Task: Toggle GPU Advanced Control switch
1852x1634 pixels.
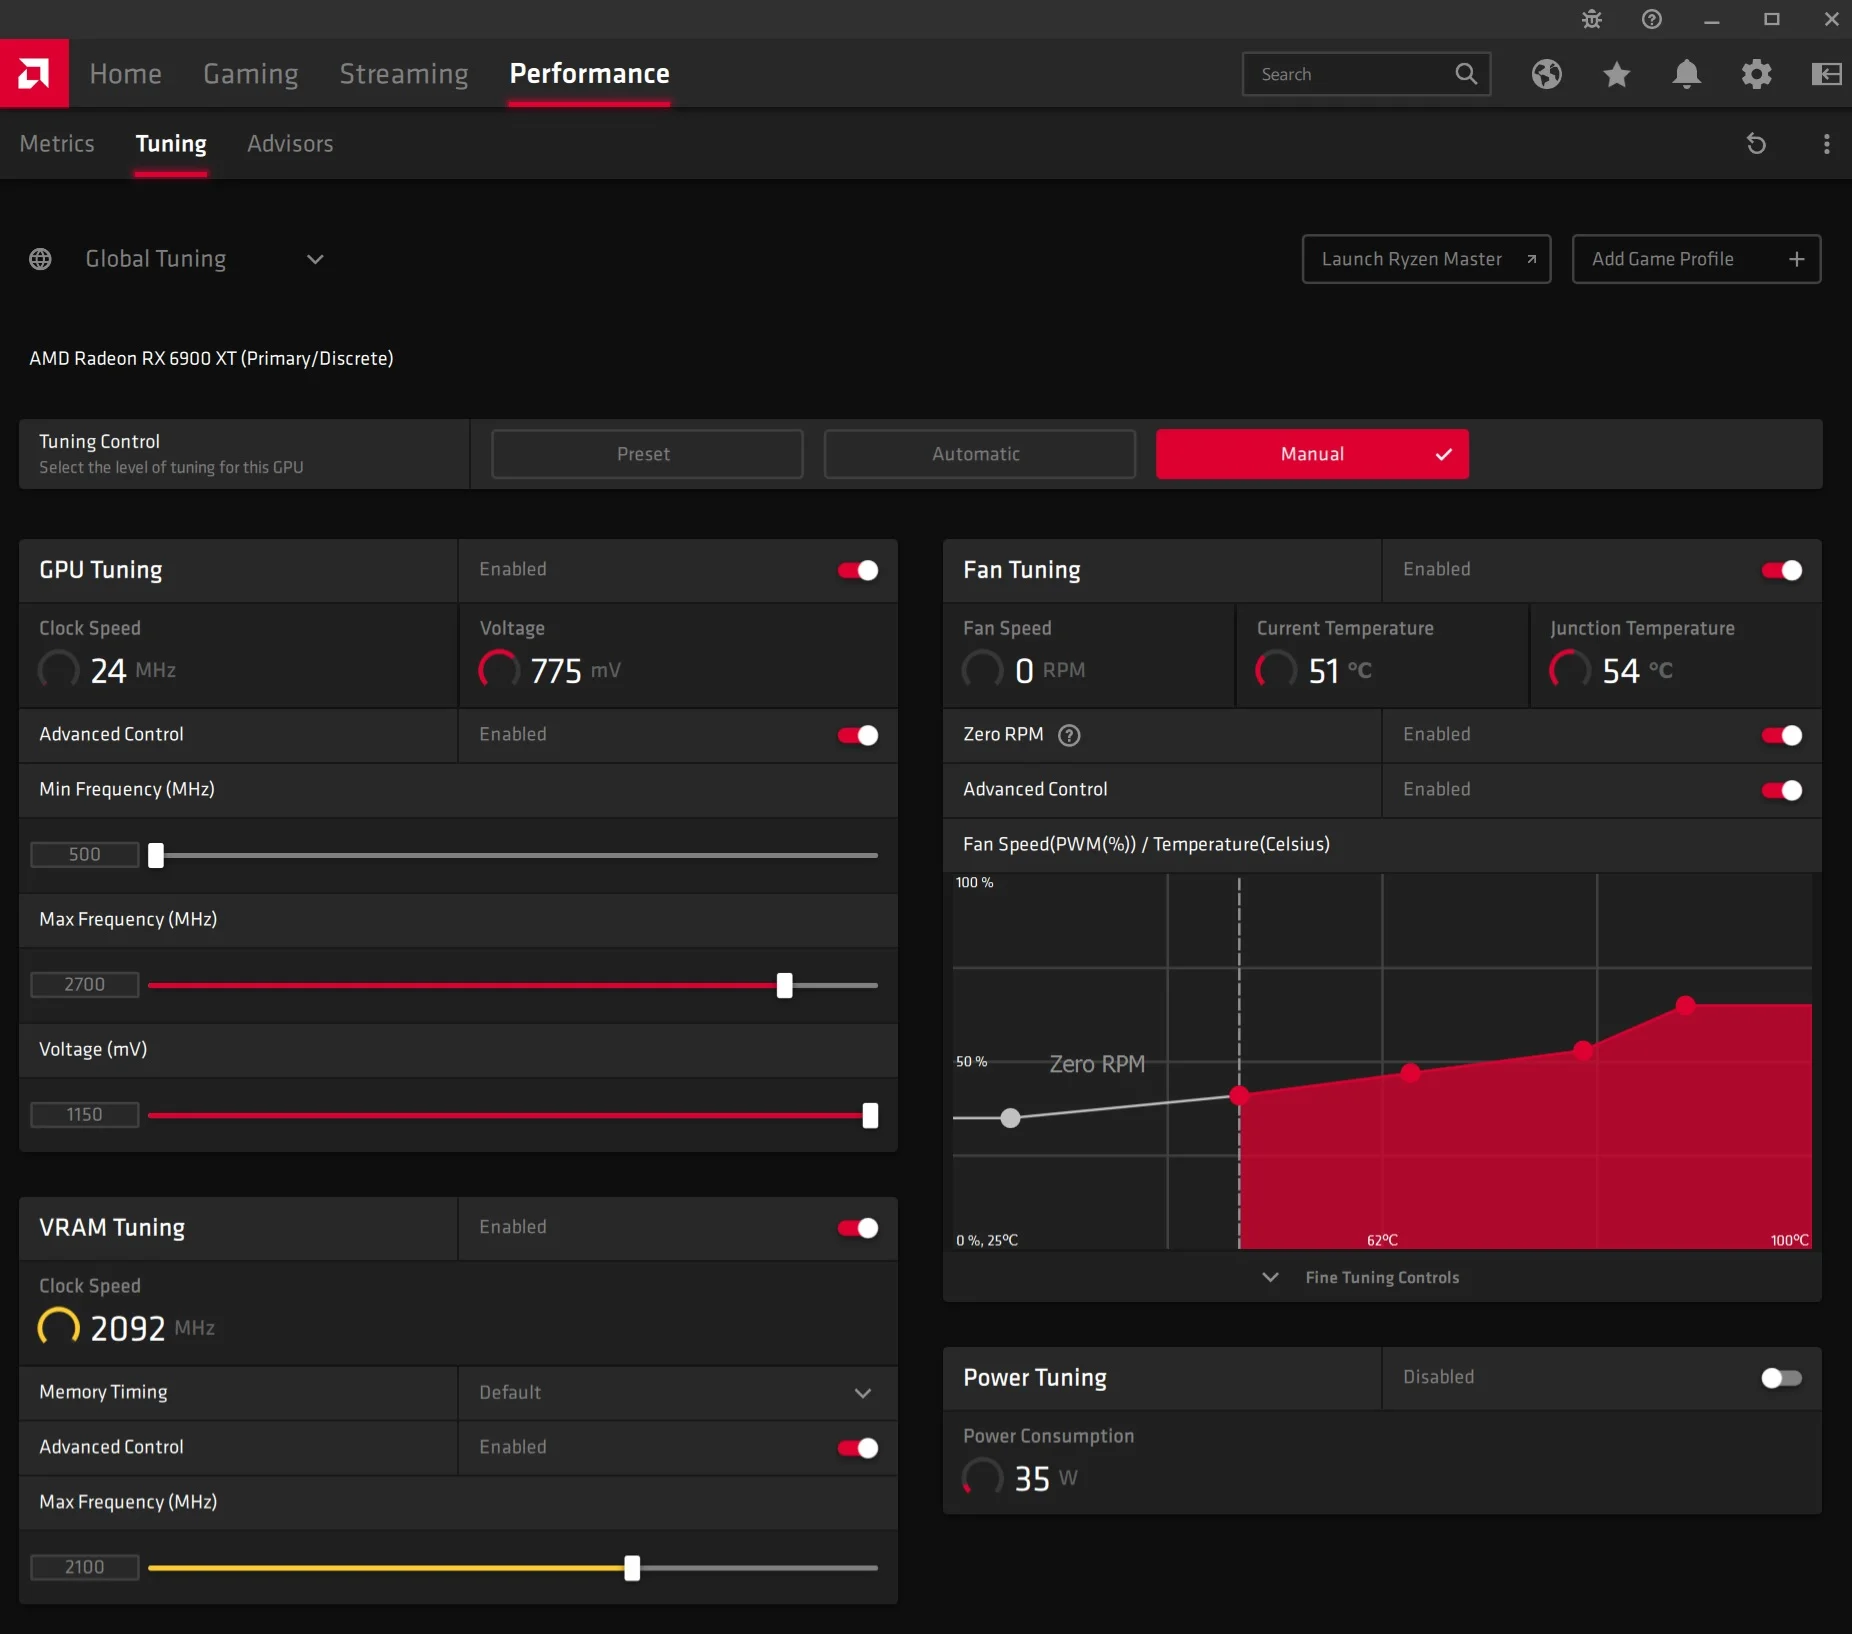Action: click(x=858, y=736)
